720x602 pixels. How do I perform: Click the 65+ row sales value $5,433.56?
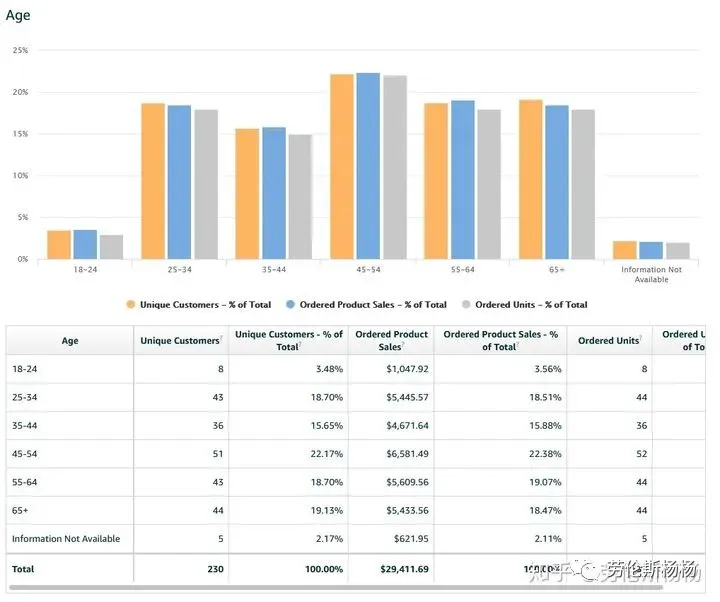coord(407,511)
